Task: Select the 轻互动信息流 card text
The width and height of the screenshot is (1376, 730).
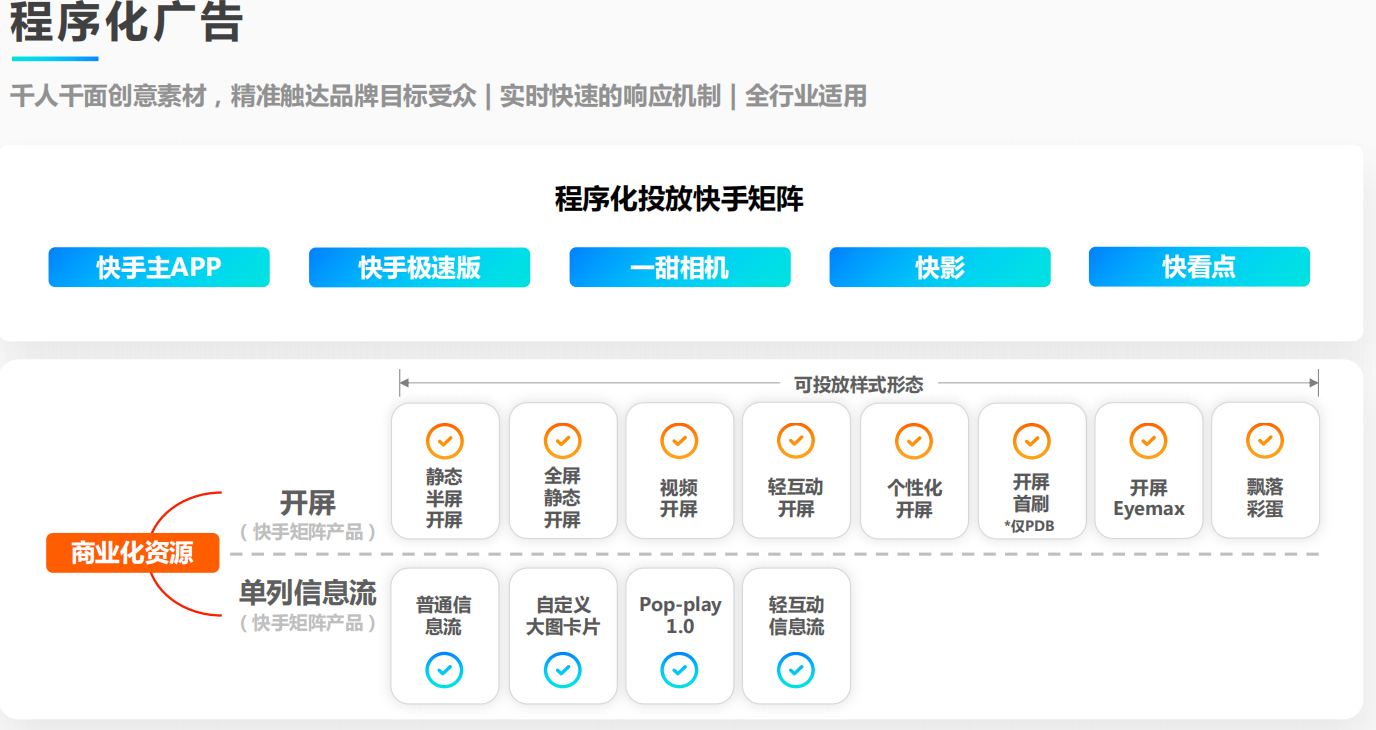Action: tap(796, 616)
